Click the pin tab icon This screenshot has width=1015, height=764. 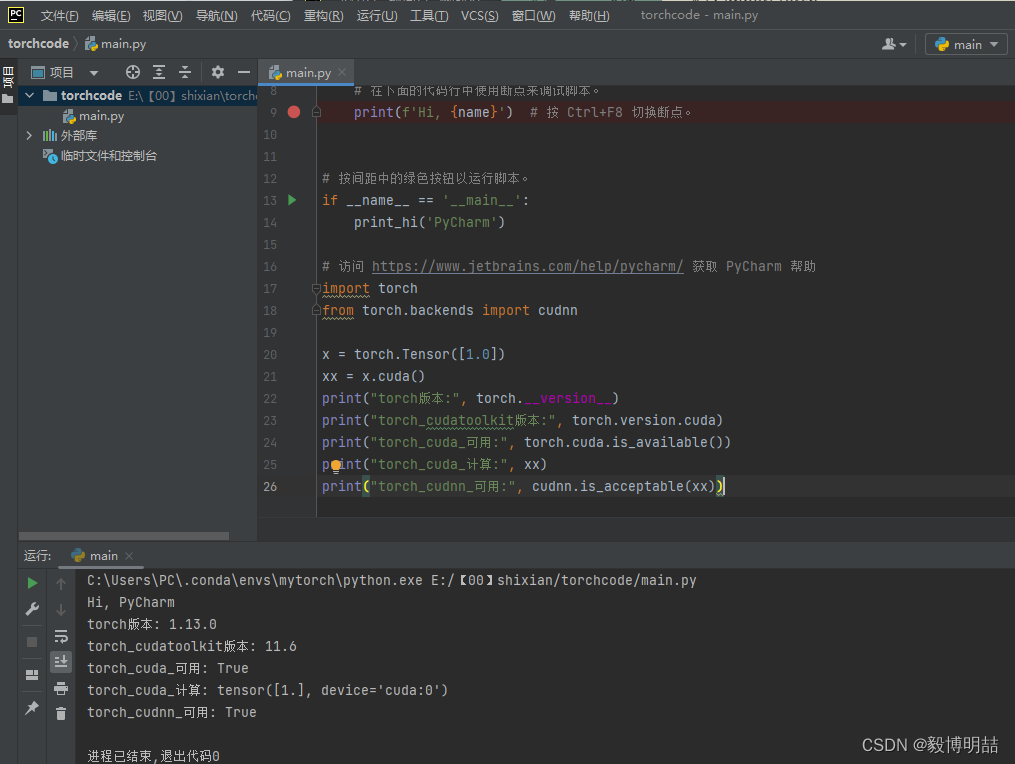coord(32,708)
